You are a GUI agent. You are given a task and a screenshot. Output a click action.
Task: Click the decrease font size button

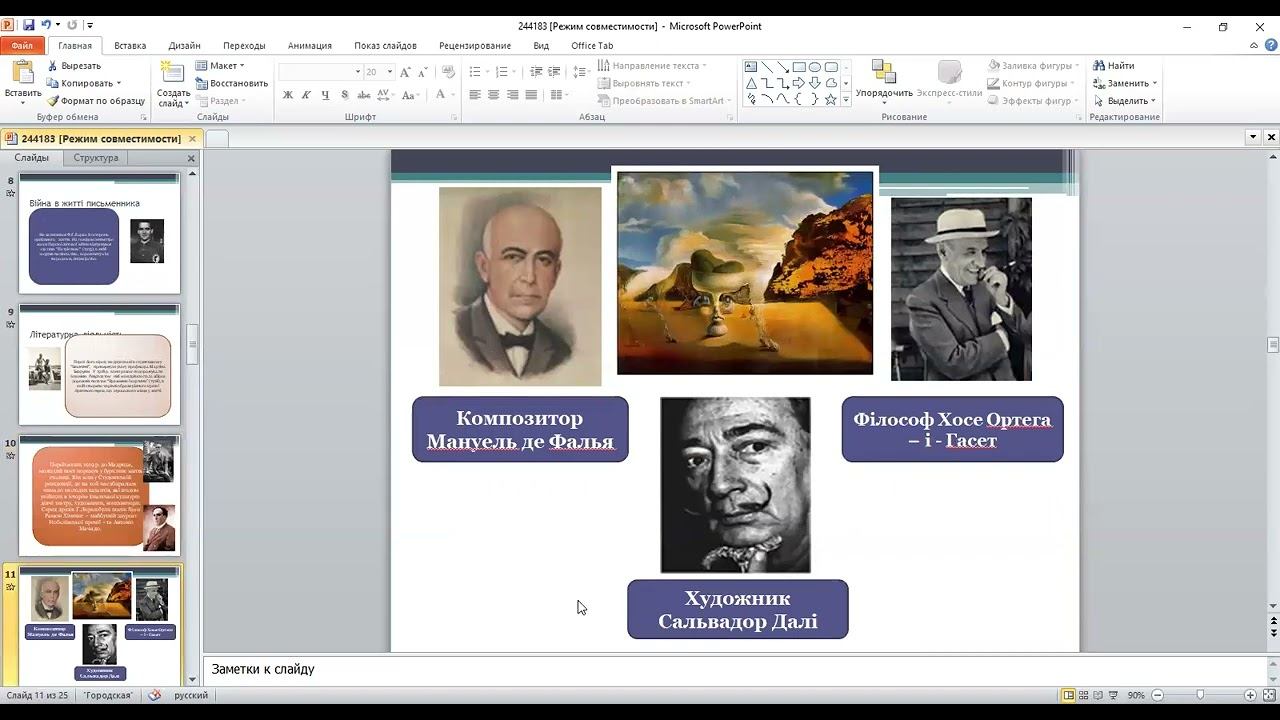tap(421, 72)
